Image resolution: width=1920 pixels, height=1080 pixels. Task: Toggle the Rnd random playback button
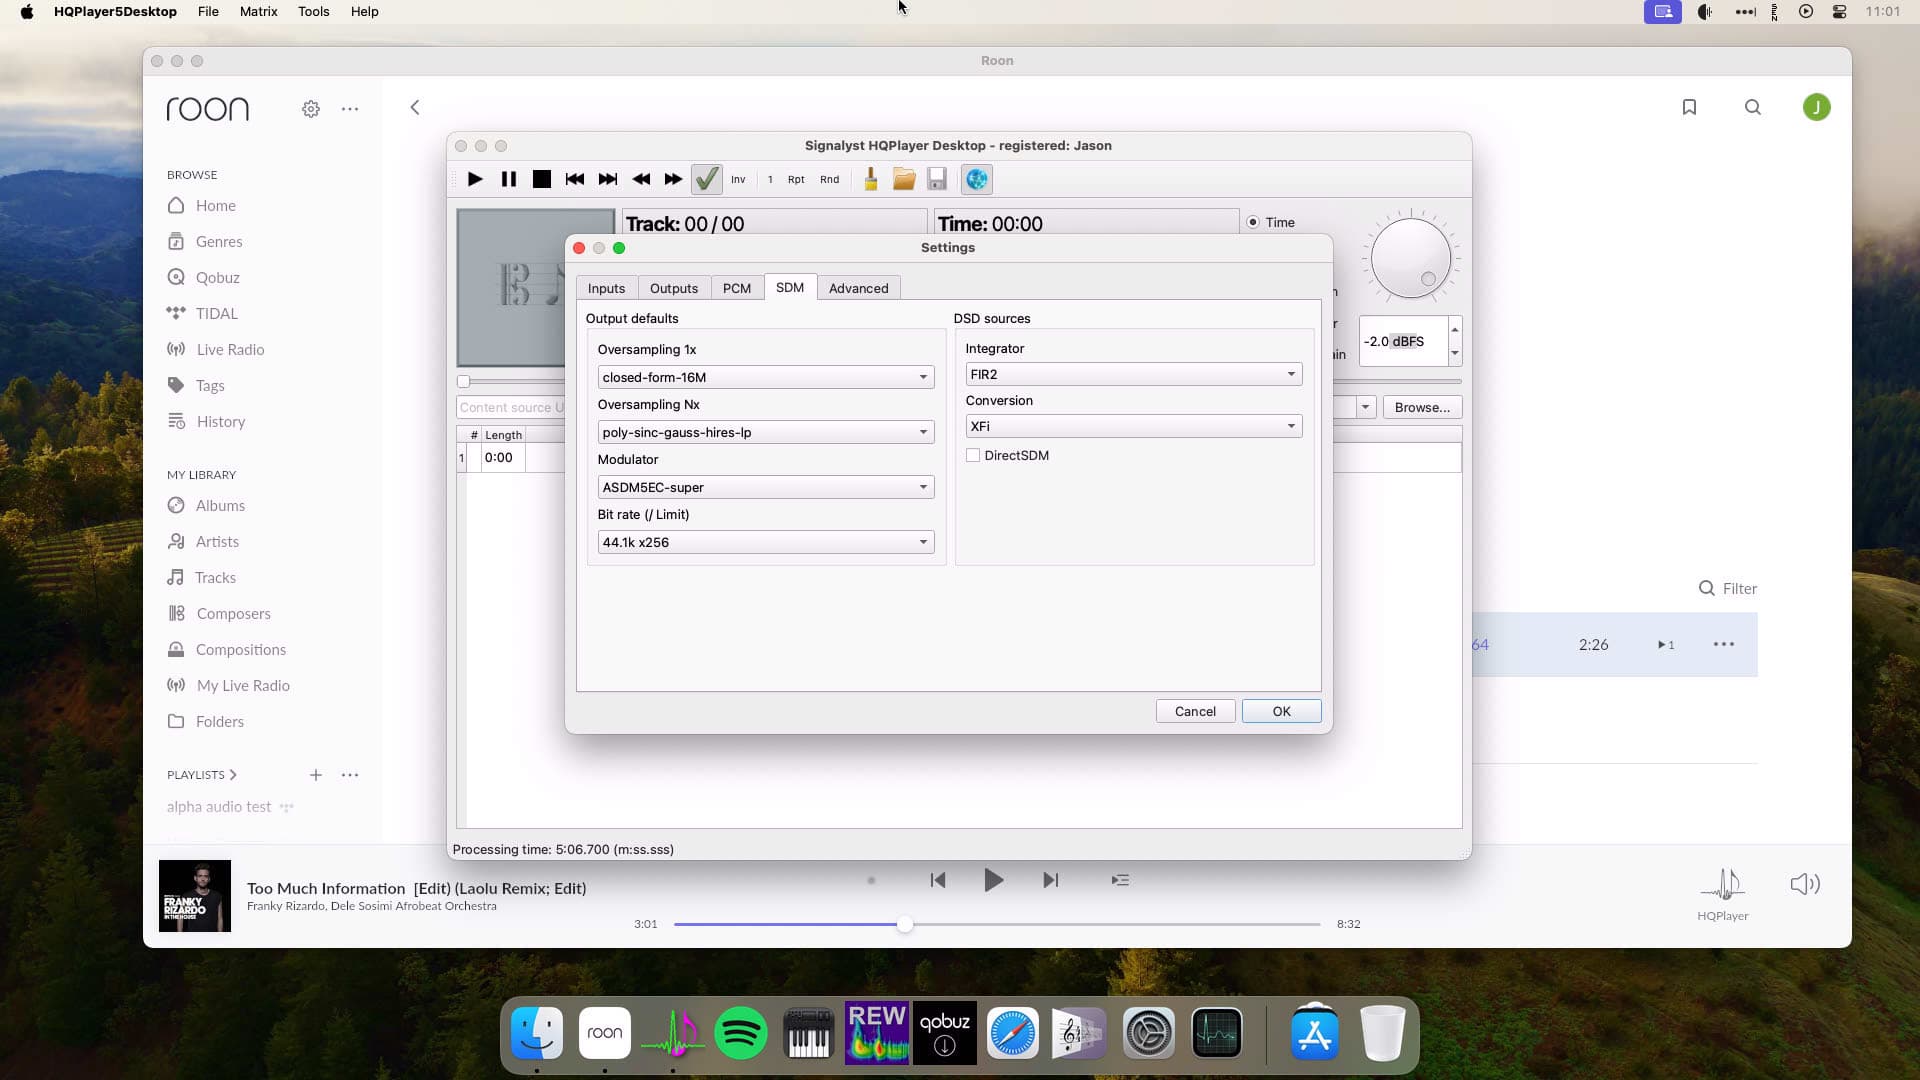pyautogui.click(x=830, y=180)
